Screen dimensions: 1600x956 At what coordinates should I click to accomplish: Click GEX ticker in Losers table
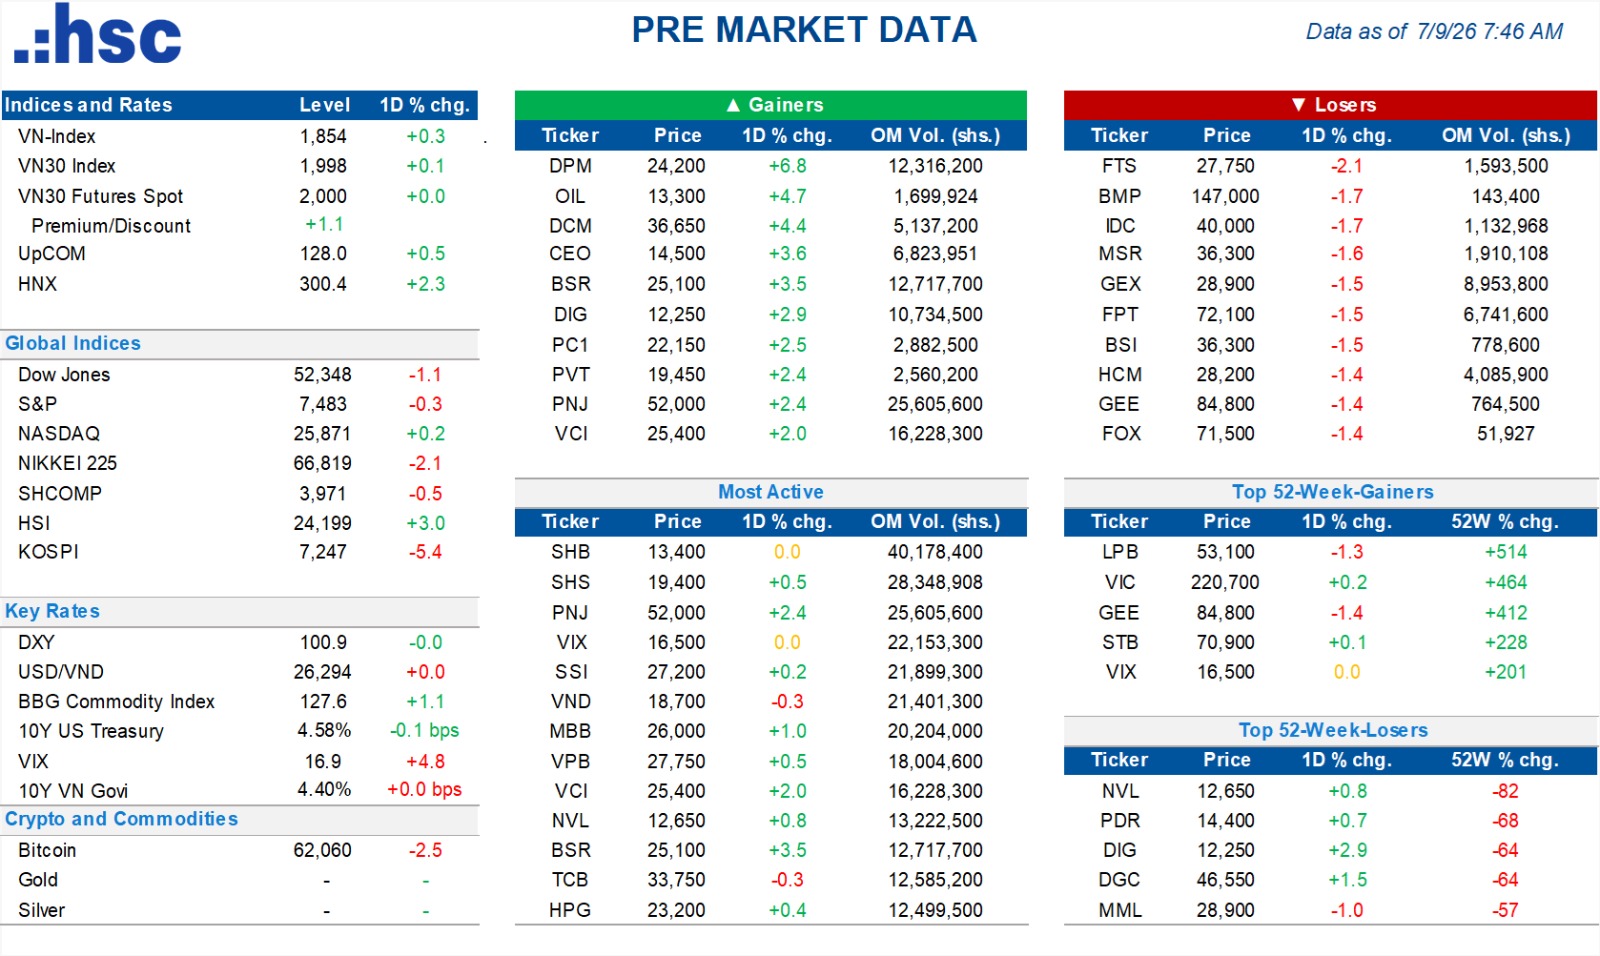pyautogui.click(x=1120, y=284)
